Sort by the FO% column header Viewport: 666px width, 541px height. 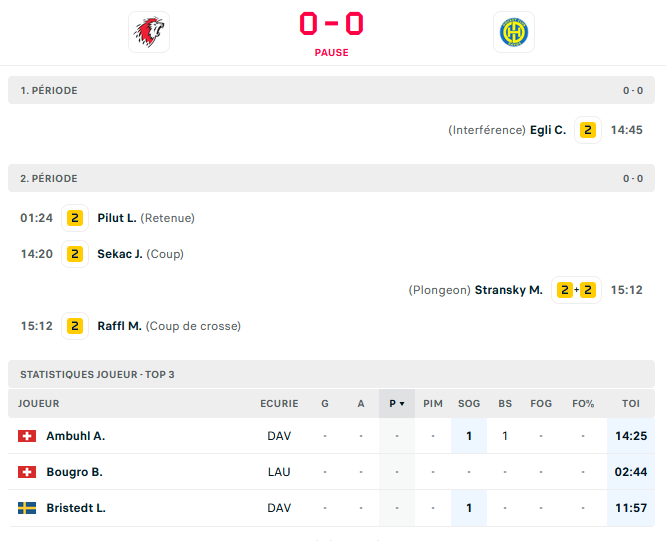(583, 404)
